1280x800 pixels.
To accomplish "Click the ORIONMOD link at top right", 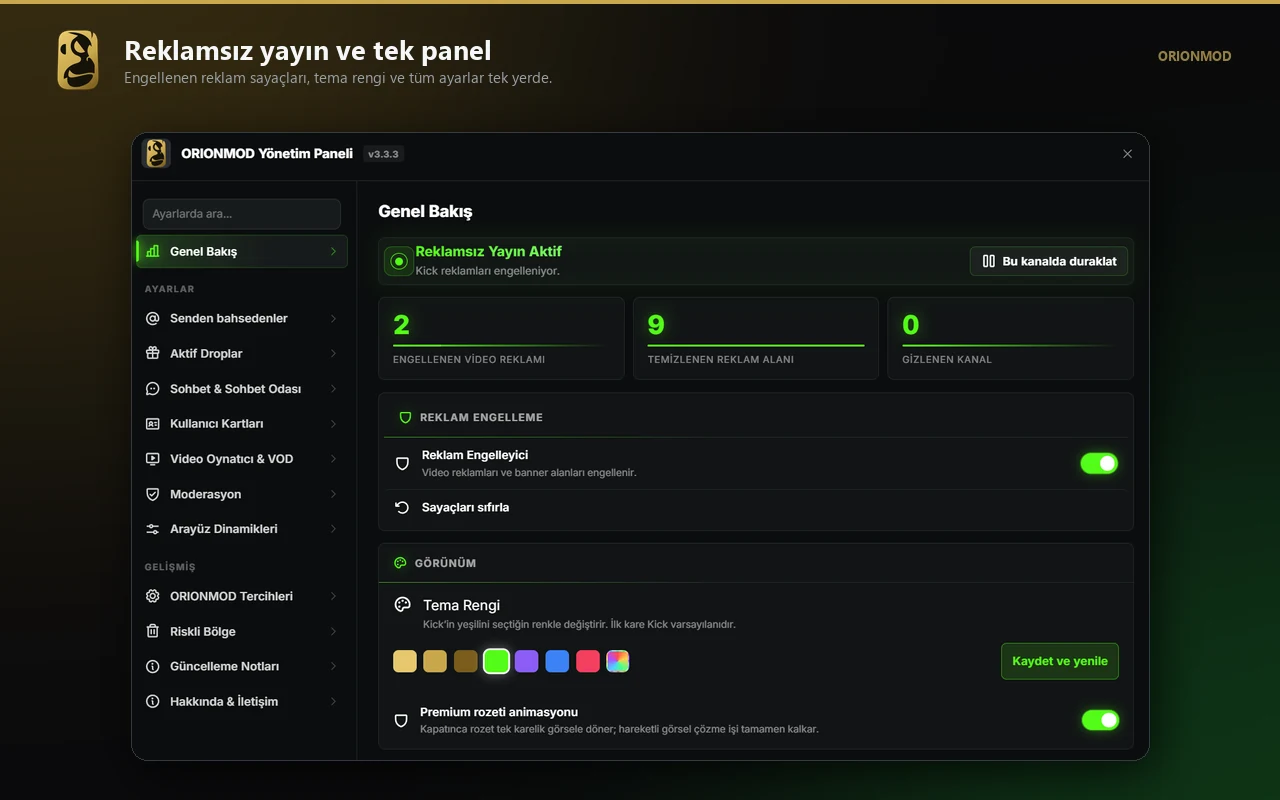I will tap(1194, 56).
